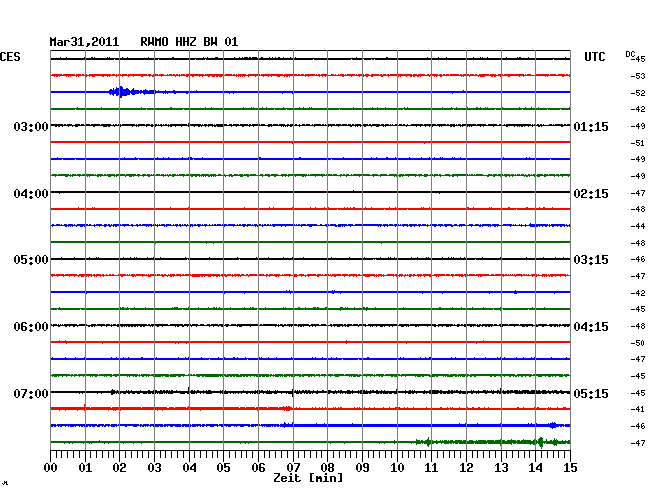Click the 11 minute tick label

pos(431,468)
